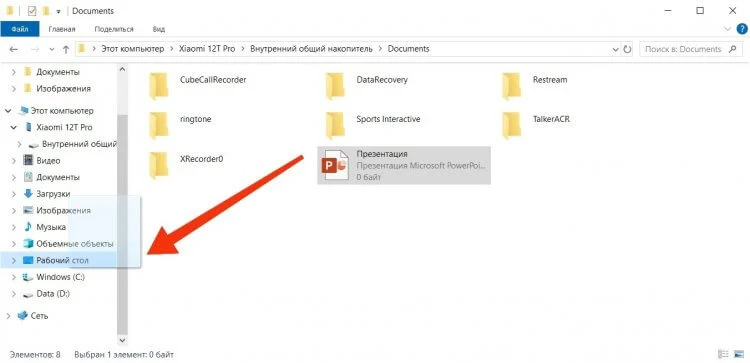Select the PowerPoint Презентация file icon
The image size is (750, 363).
[x=335, y=165]
